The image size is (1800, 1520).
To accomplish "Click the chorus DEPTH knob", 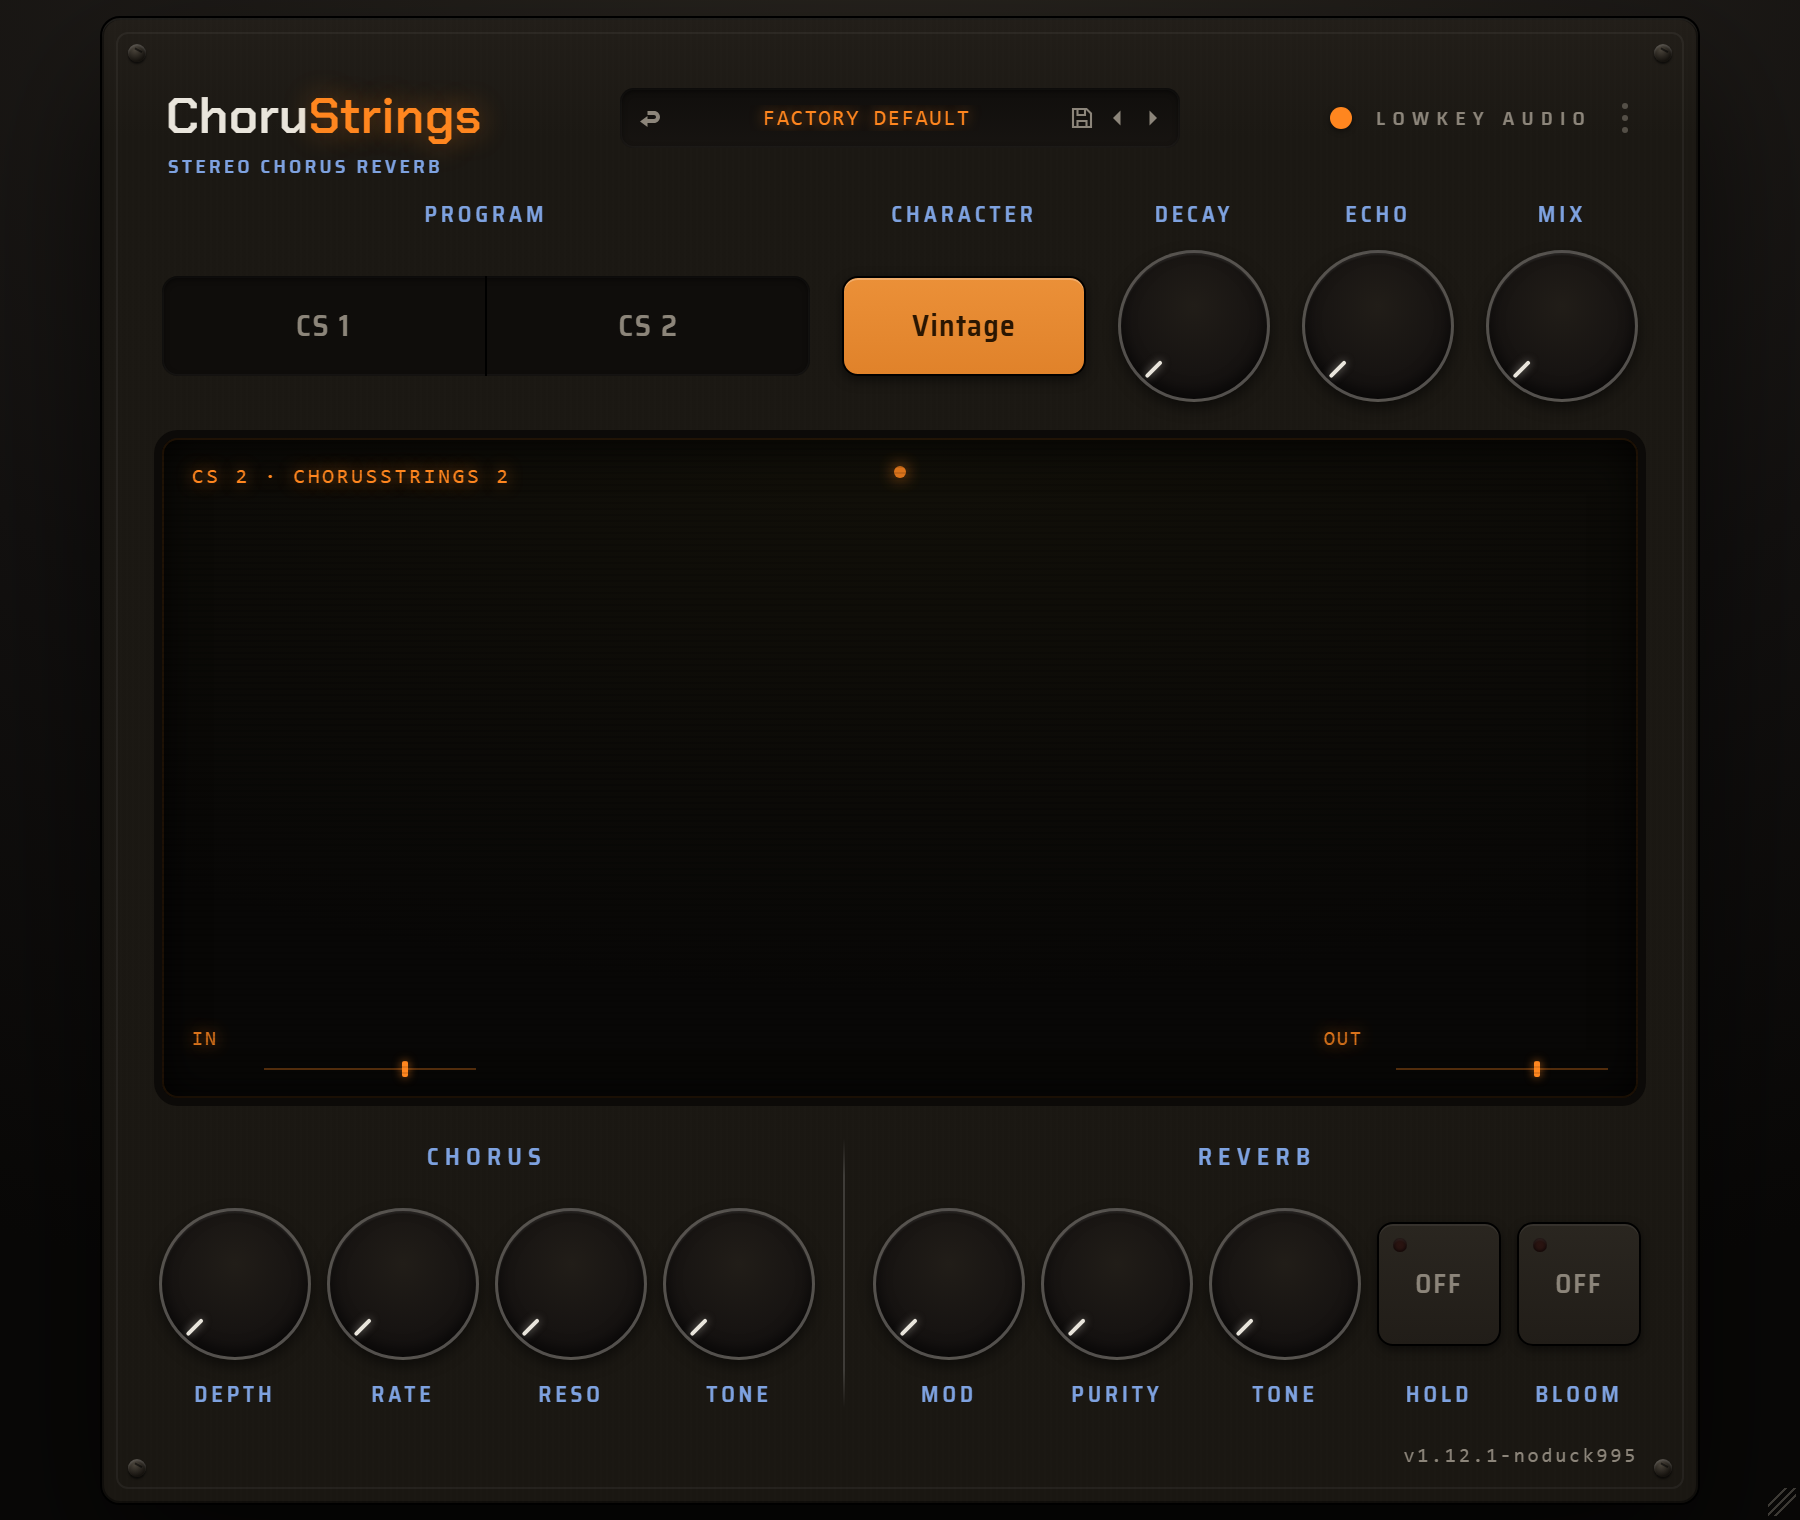I will 235,1284.
